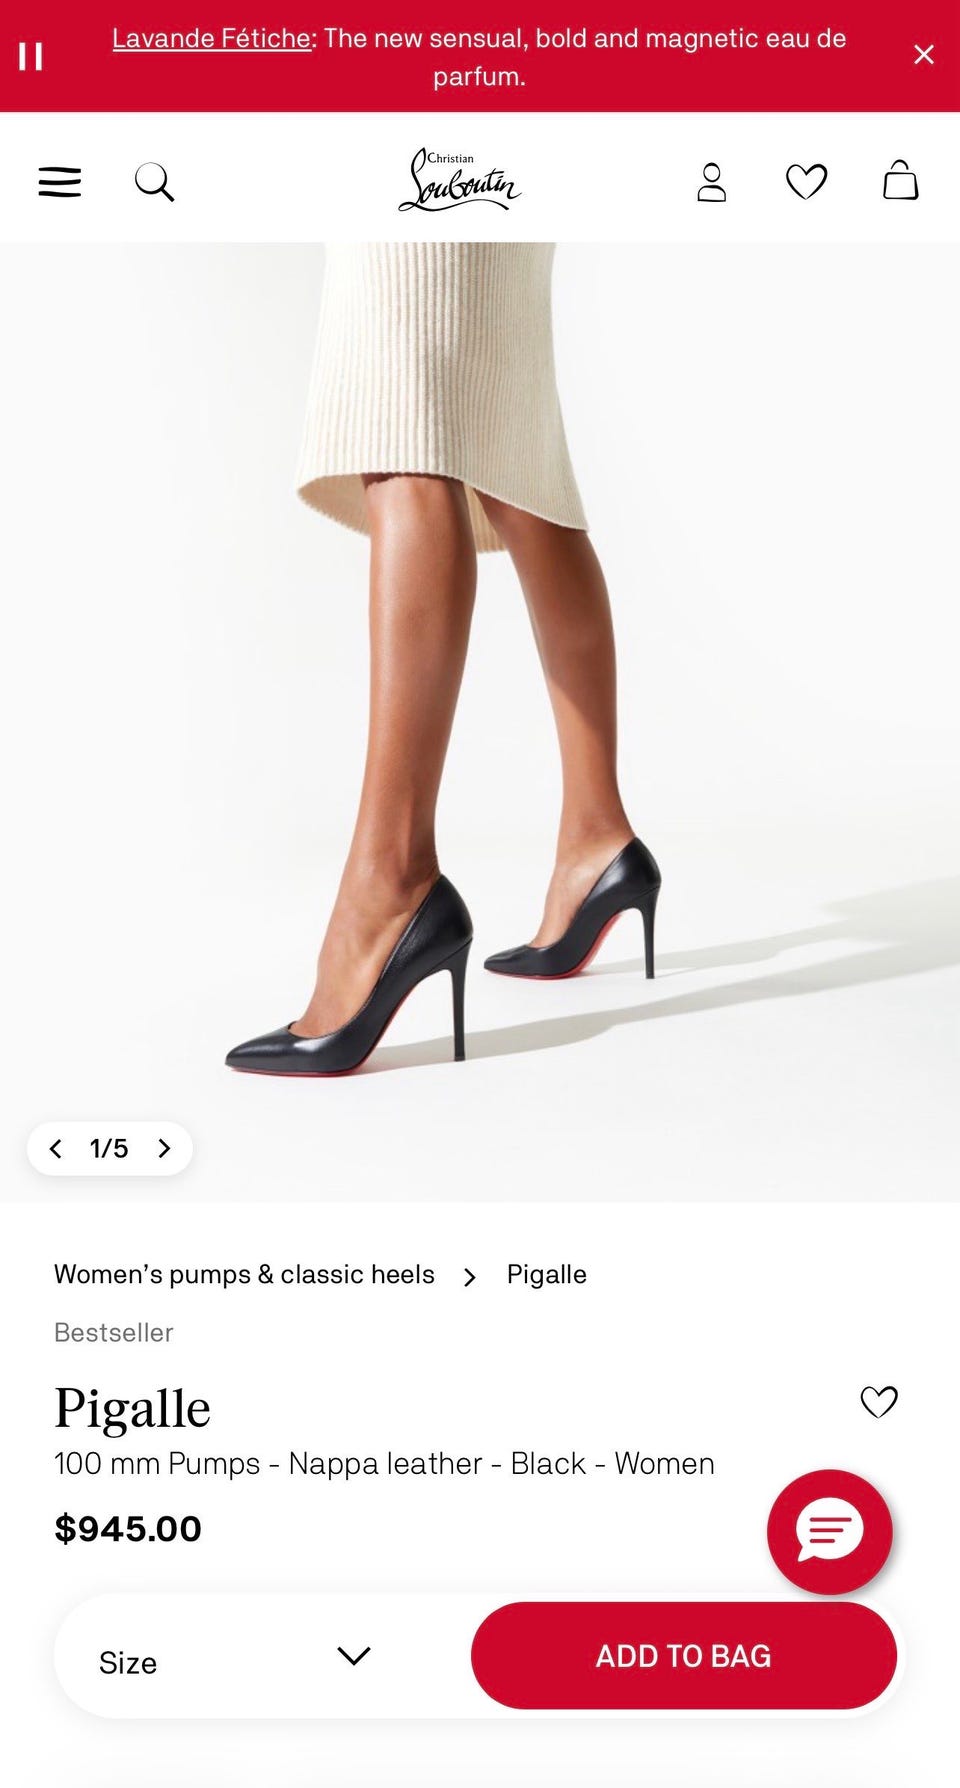Image resolution: width=960 pixels, height=1788 pixels.
Task: Open the account profile icon
Action: [712, 182]
